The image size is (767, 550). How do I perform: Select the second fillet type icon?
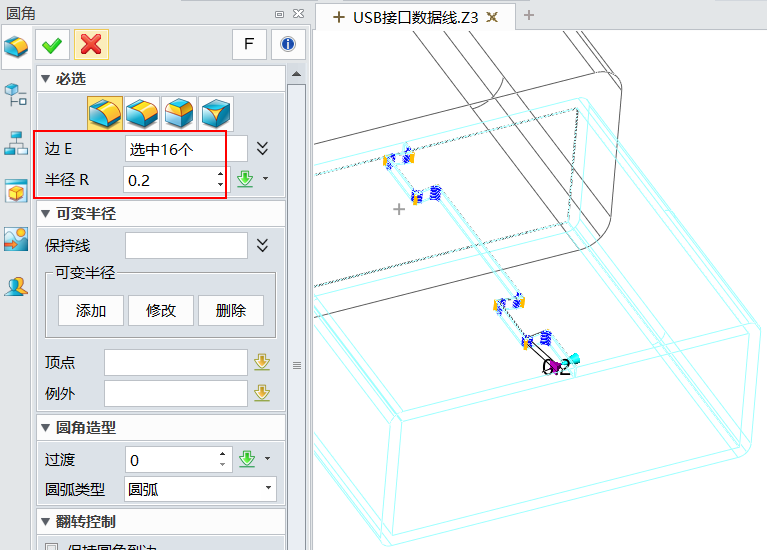142,113
